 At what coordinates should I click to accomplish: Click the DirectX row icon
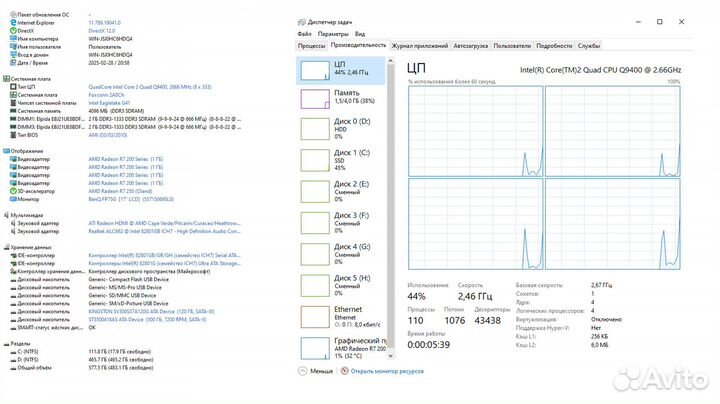[x=13, y=31]
